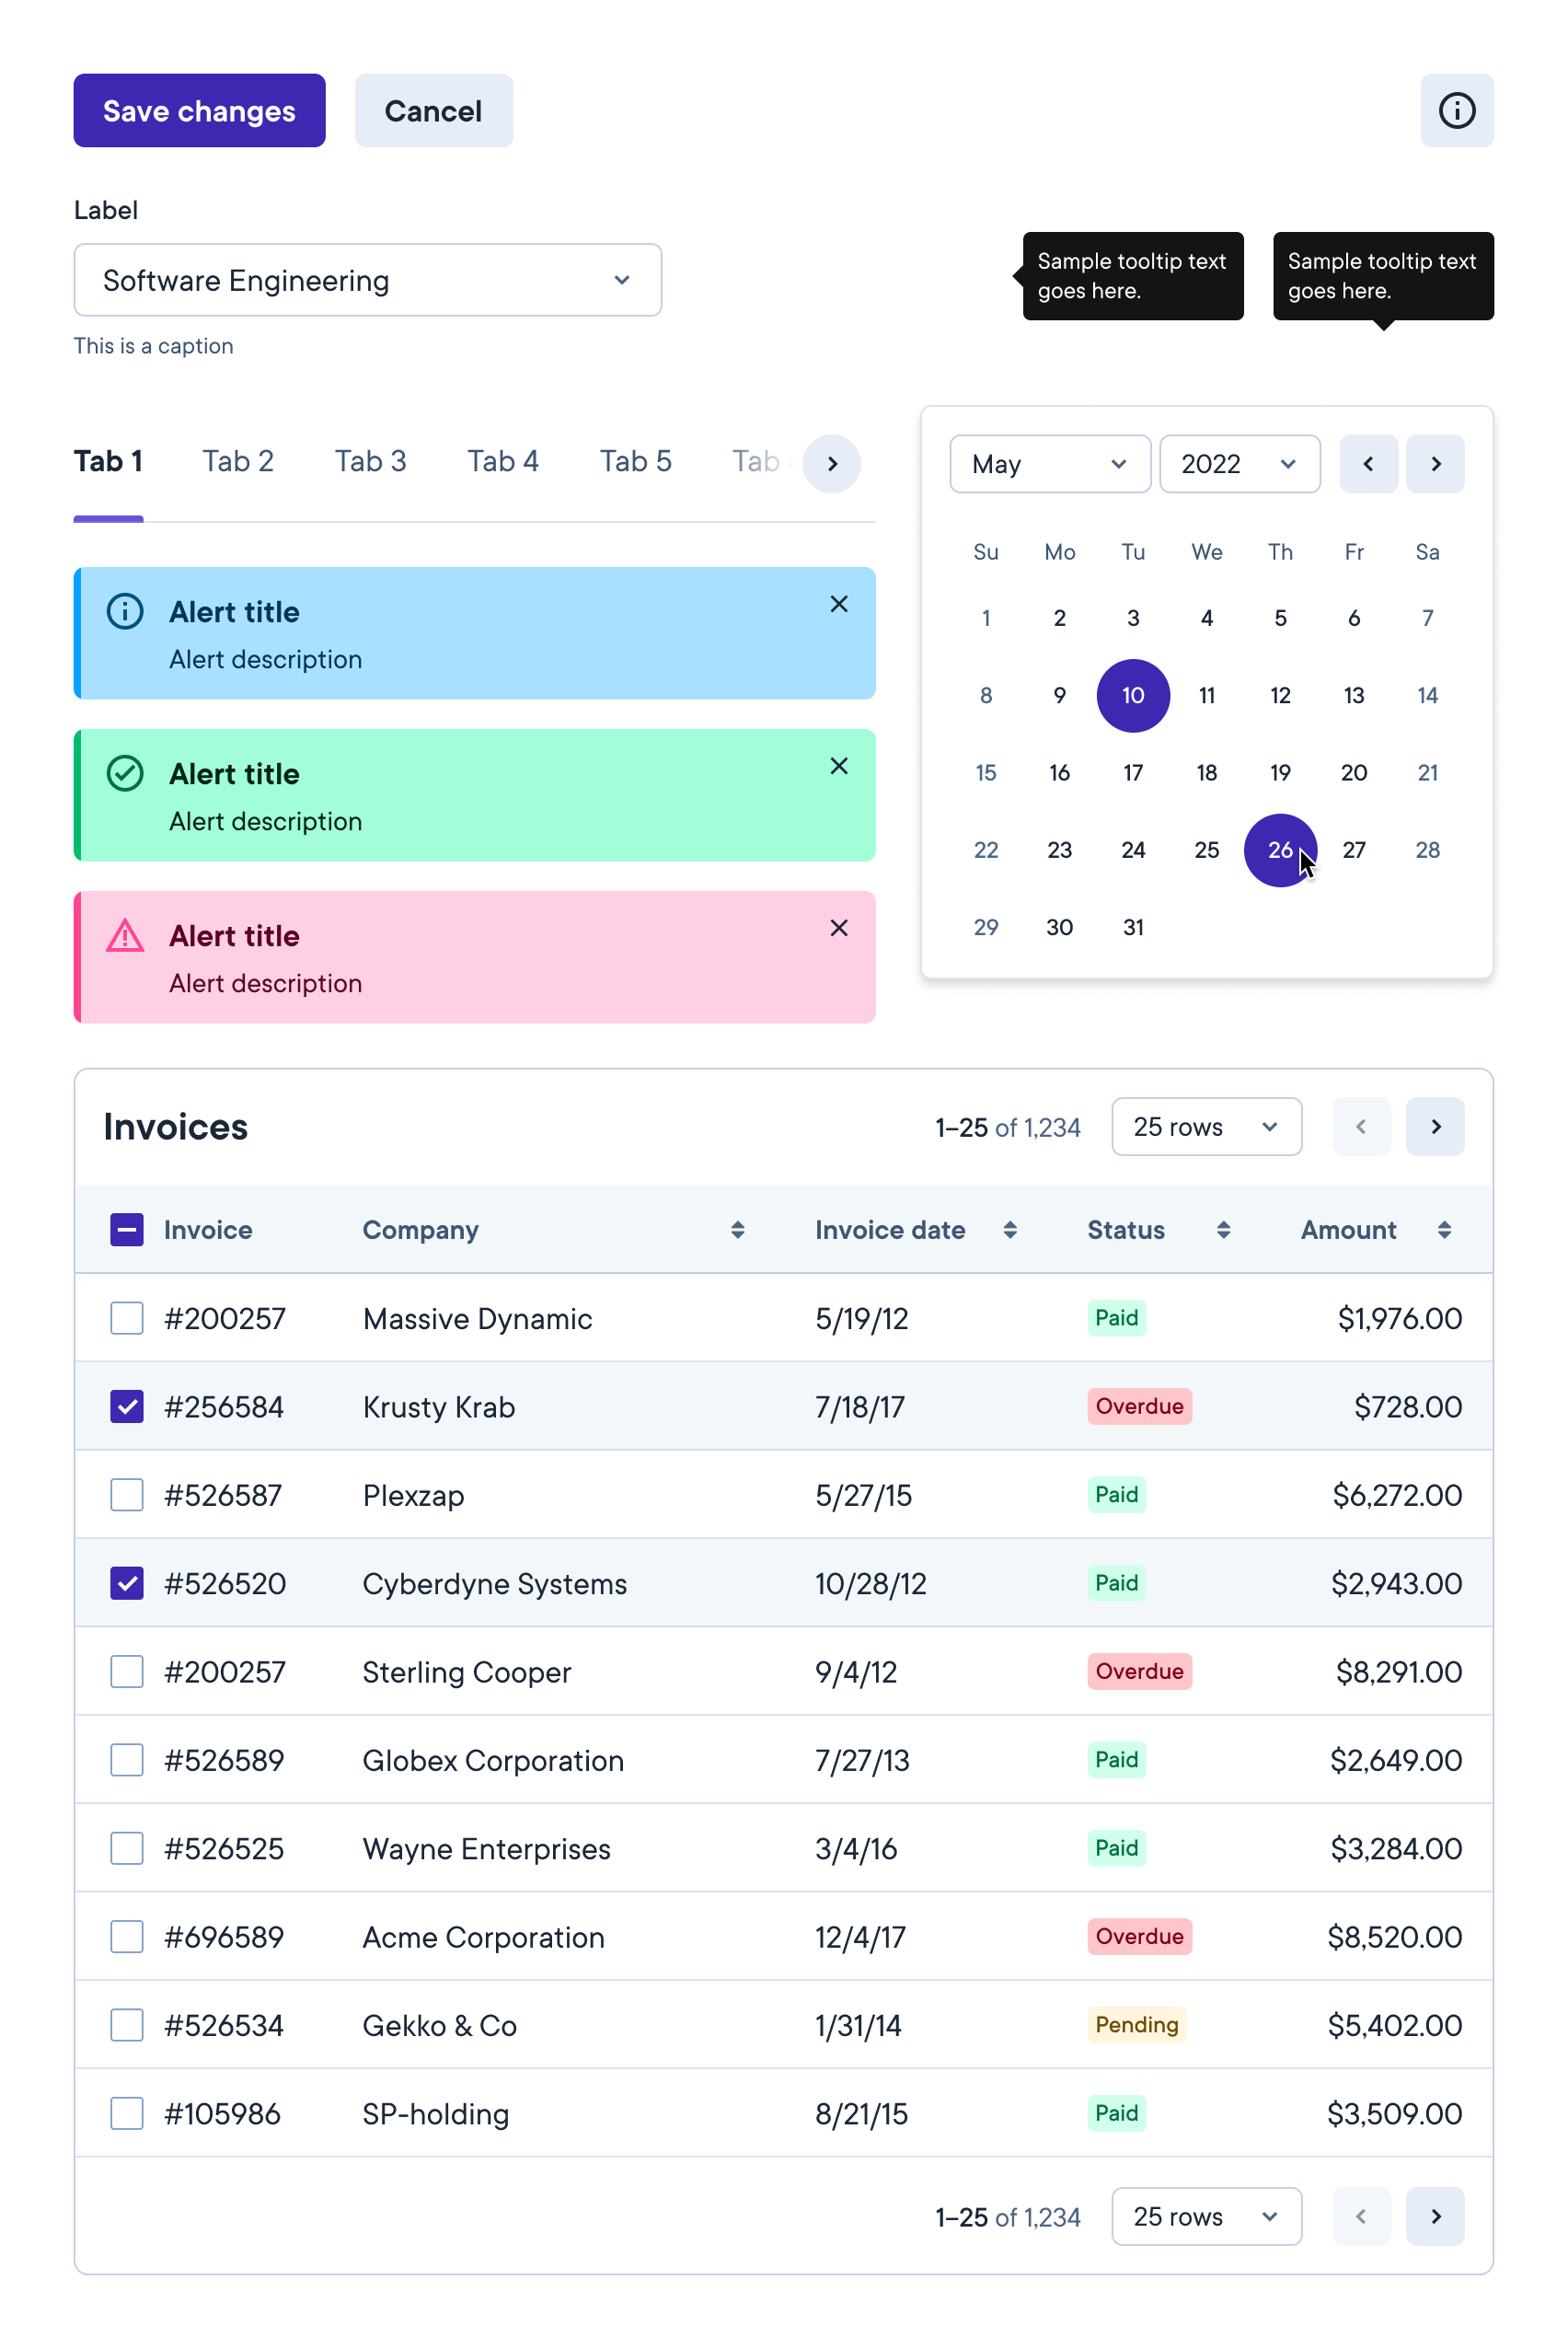Switch to Tab 2
The height and width of the screenshot is (2349, 1568).
238,461
